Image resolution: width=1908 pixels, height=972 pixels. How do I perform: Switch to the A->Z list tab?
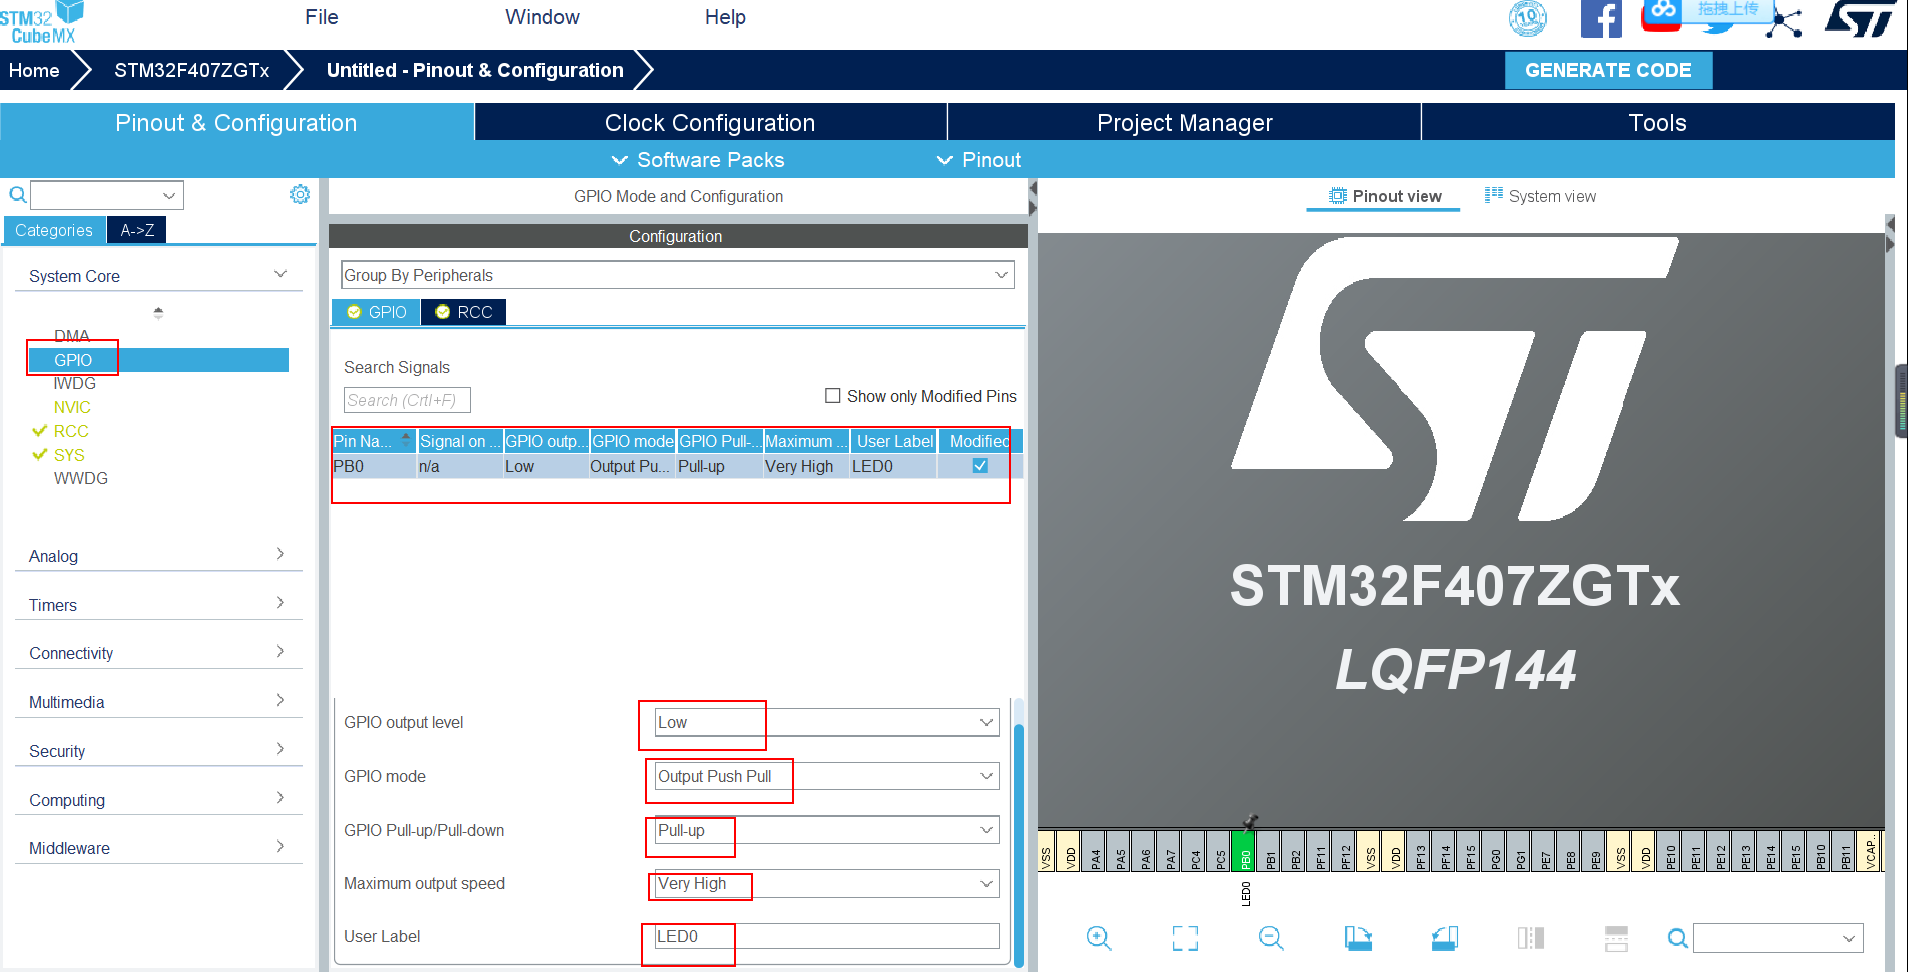(137, 230)
